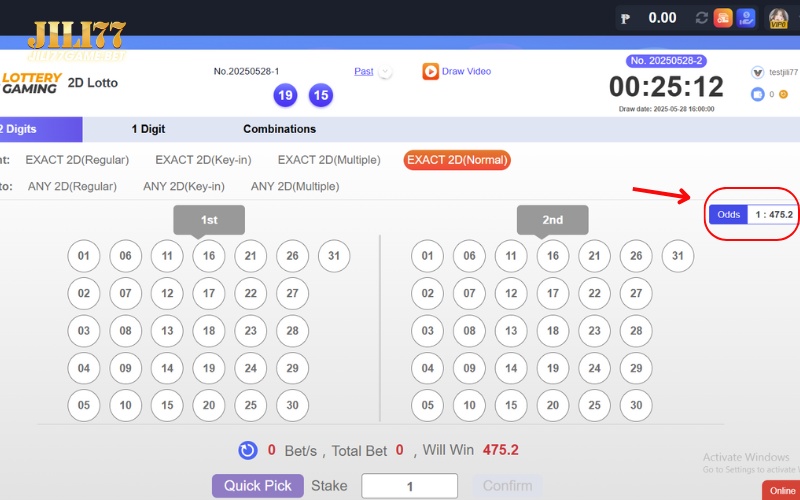800x500 pixels.
Task: Click the Odds label button
Action: tap(729, 215)
